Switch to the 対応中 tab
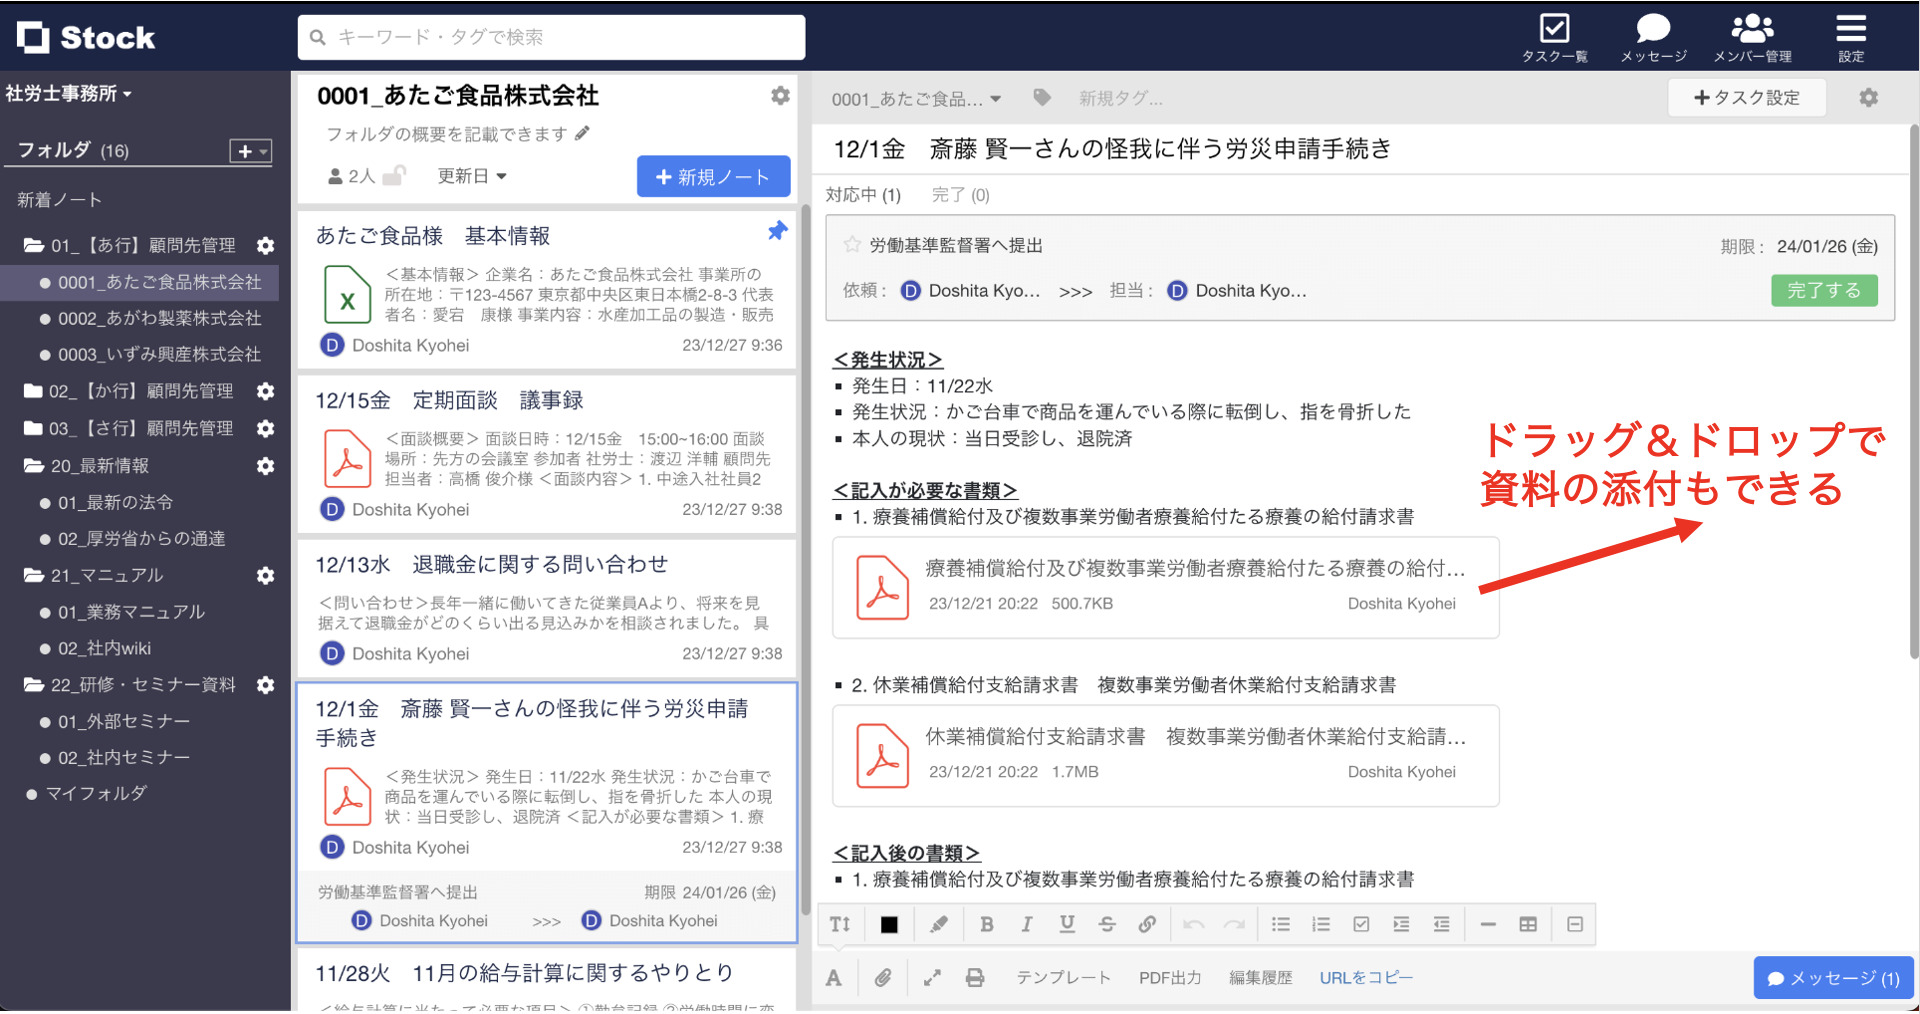 coord(862,195)
